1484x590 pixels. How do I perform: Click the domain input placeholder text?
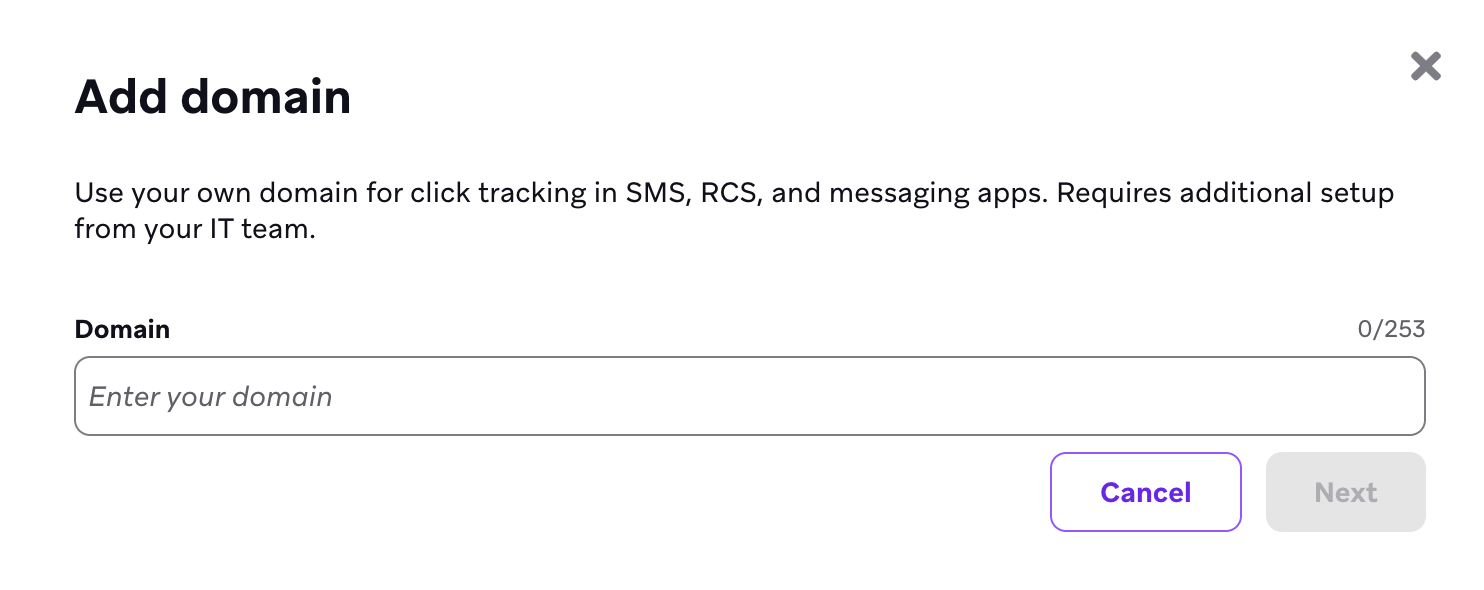(x=209, y=396)
